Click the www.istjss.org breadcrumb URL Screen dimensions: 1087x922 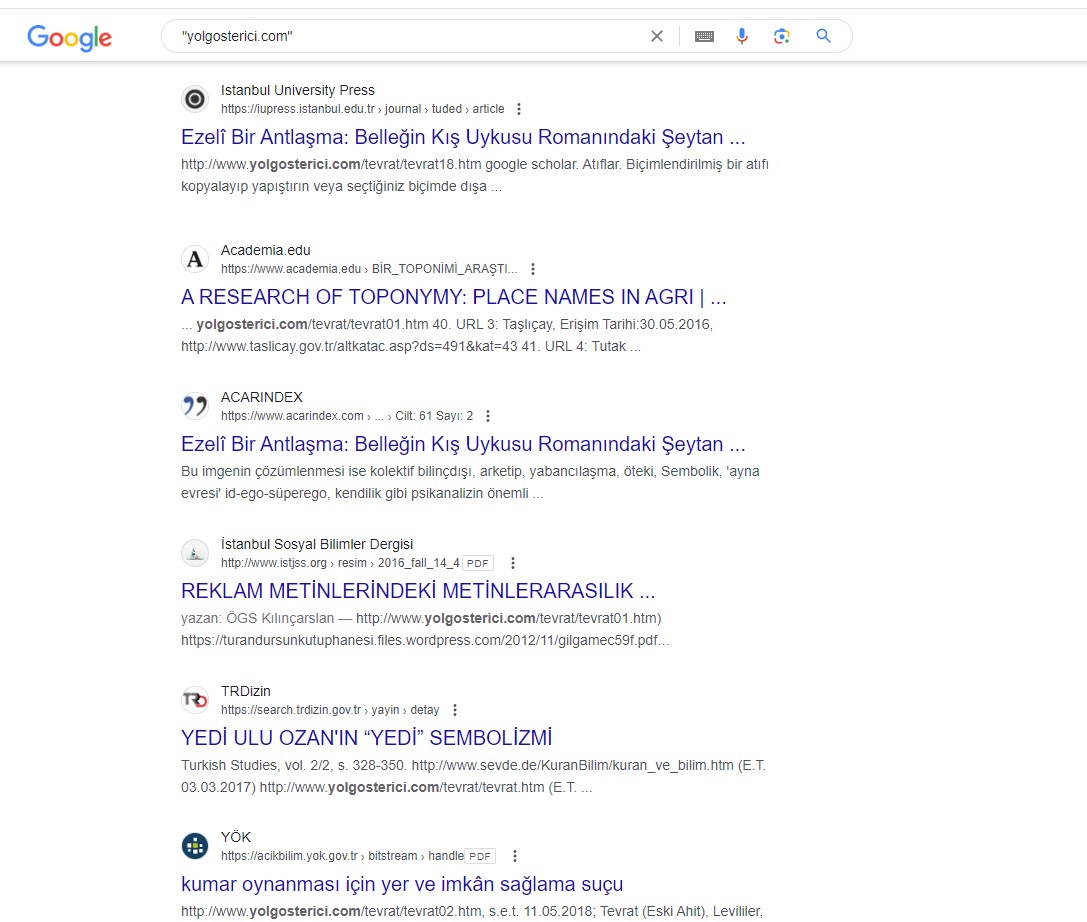coord(340,563)
